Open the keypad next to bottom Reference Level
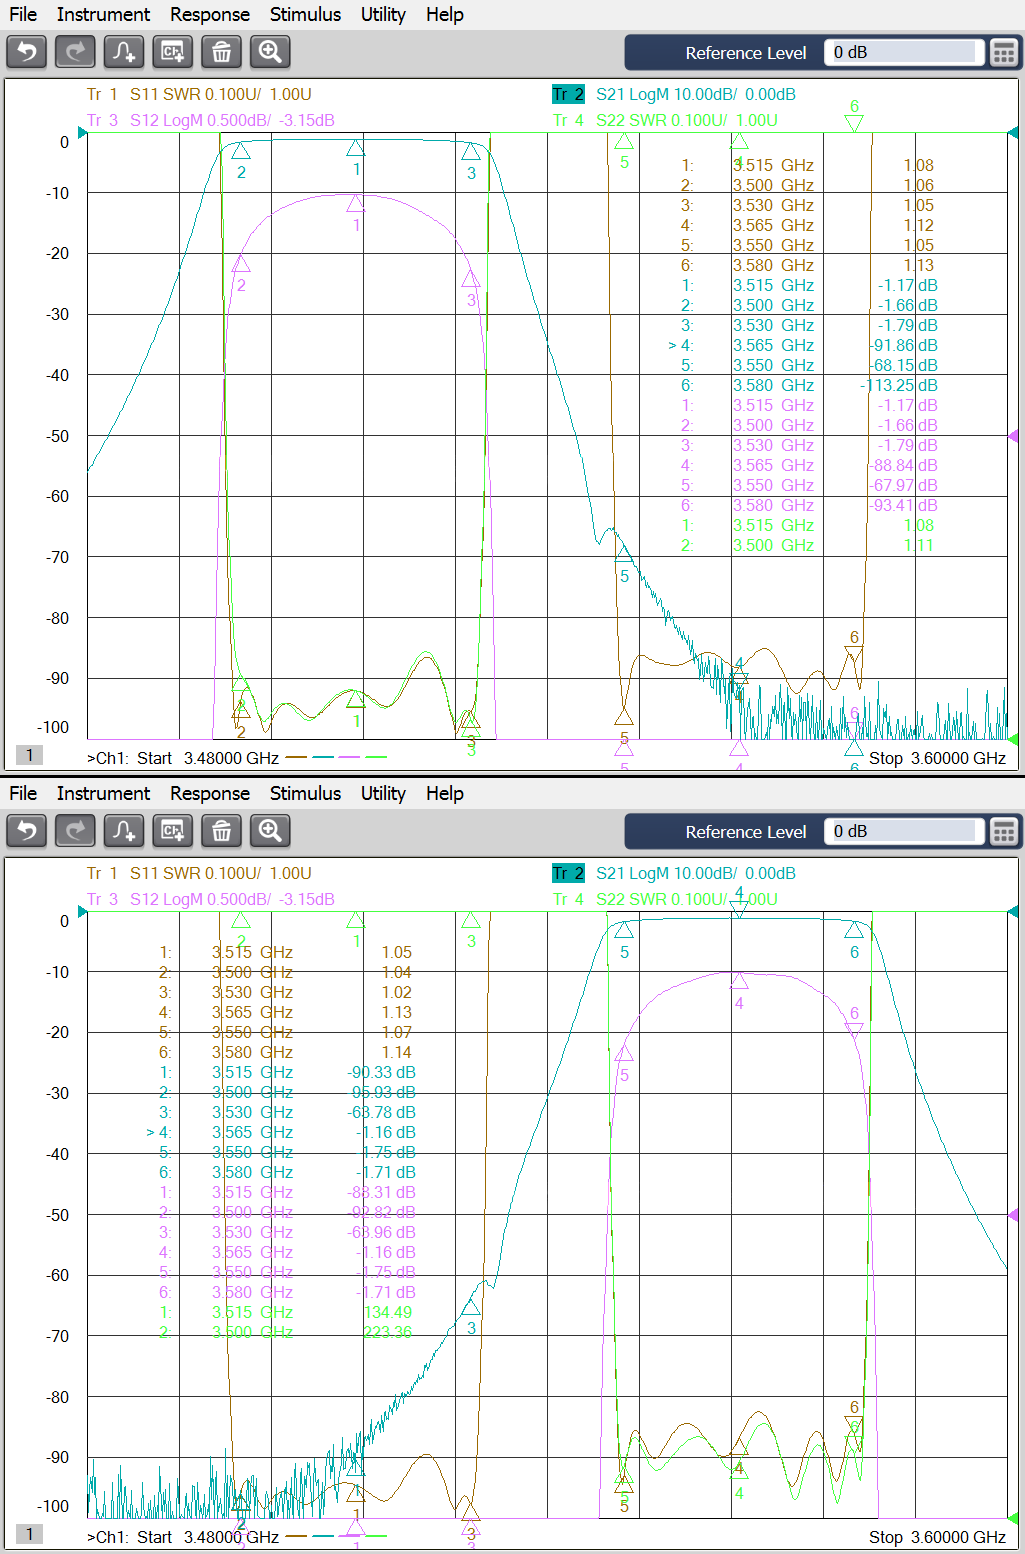Screen dimensions: 1025x1554 (1003, 832)
